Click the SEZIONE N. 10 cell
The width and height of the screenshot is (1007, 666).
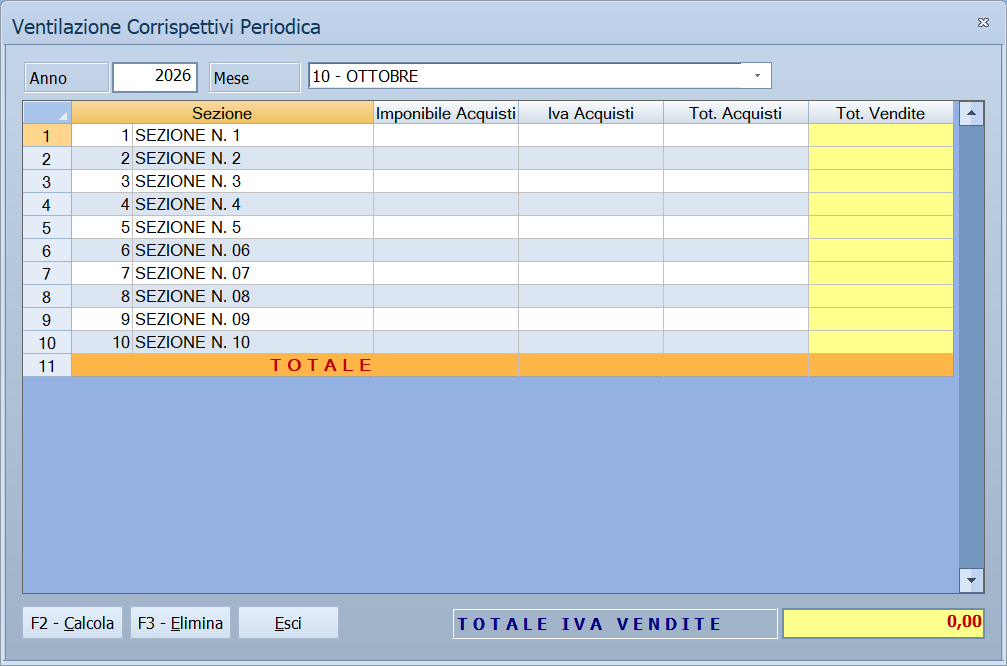pos(253,342)
